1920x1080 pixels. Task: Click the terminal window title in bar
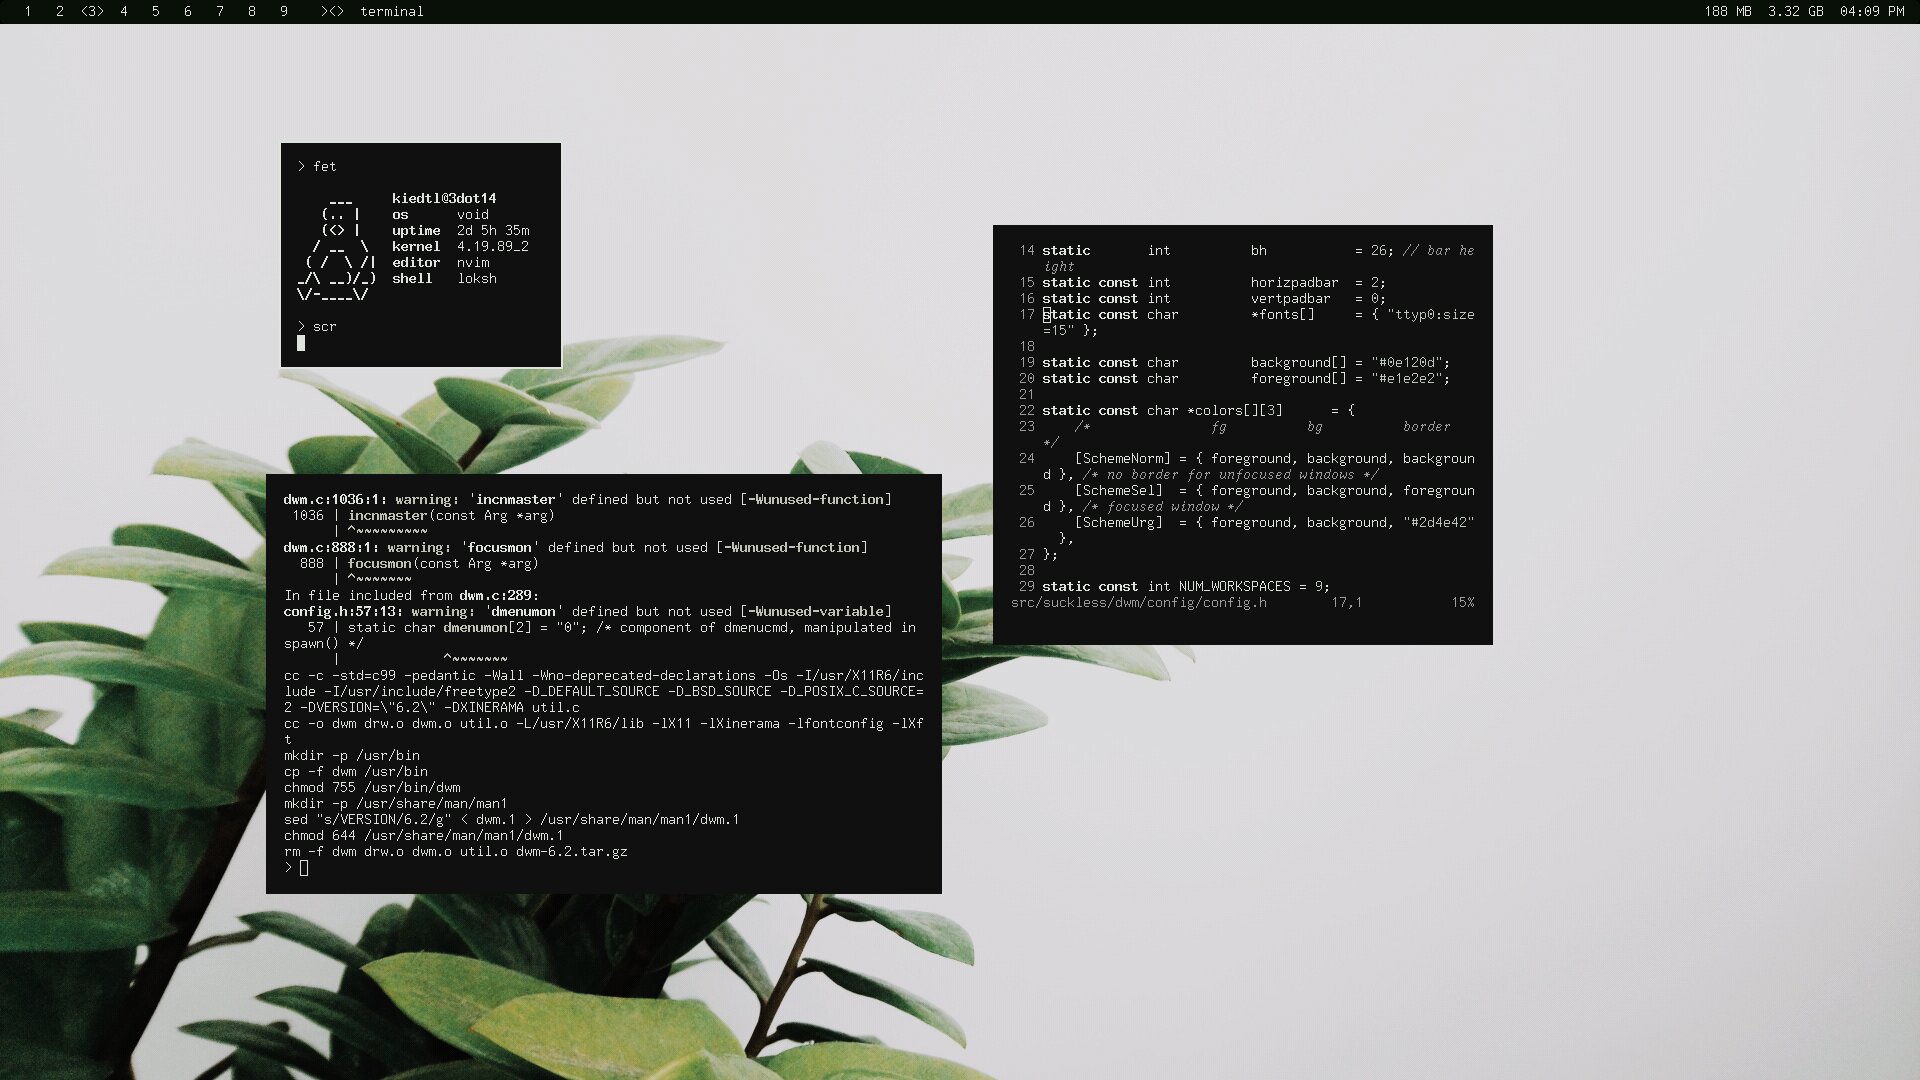tap(392, 11)
